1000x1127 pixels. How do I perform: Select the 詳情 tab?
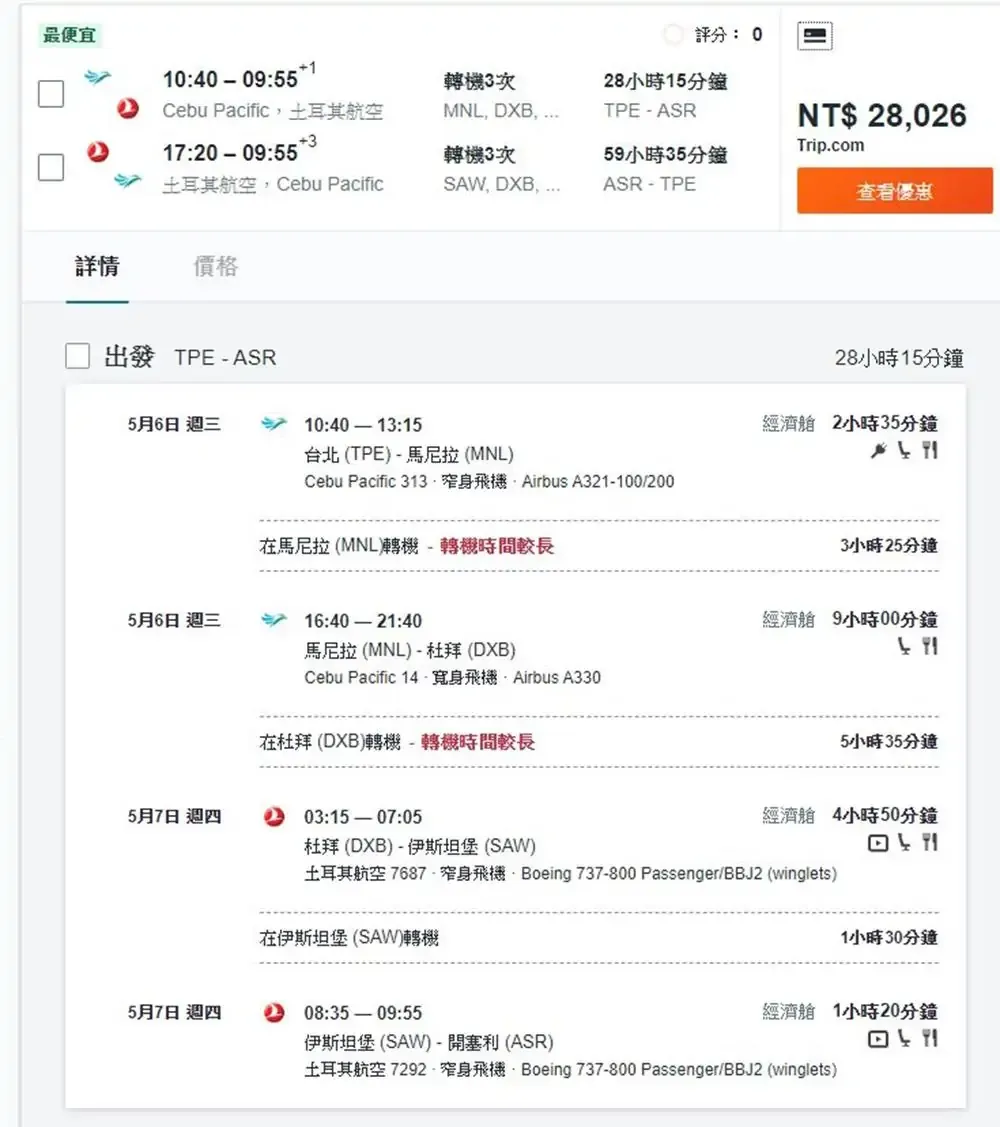pyautogui.click(x=97, y=268)
